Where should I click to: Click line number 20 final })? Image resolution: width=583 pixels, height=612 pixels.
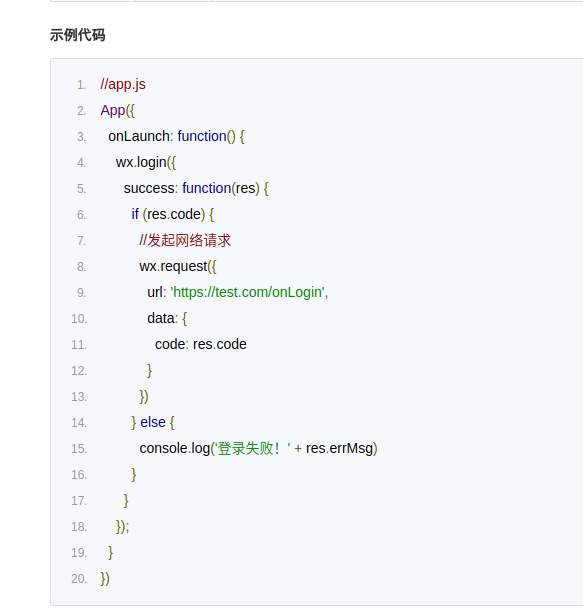105,578
